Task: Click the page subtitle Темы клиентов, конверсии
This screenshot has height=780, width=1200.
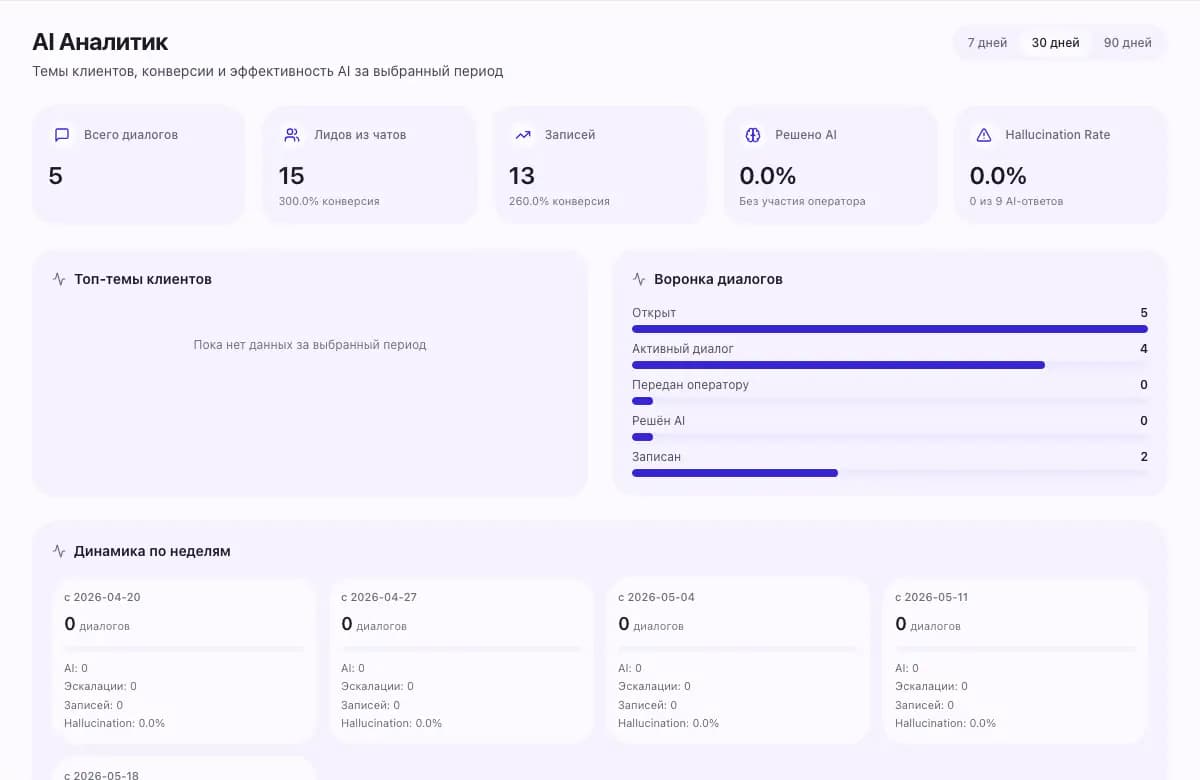Action: point(267,72)
